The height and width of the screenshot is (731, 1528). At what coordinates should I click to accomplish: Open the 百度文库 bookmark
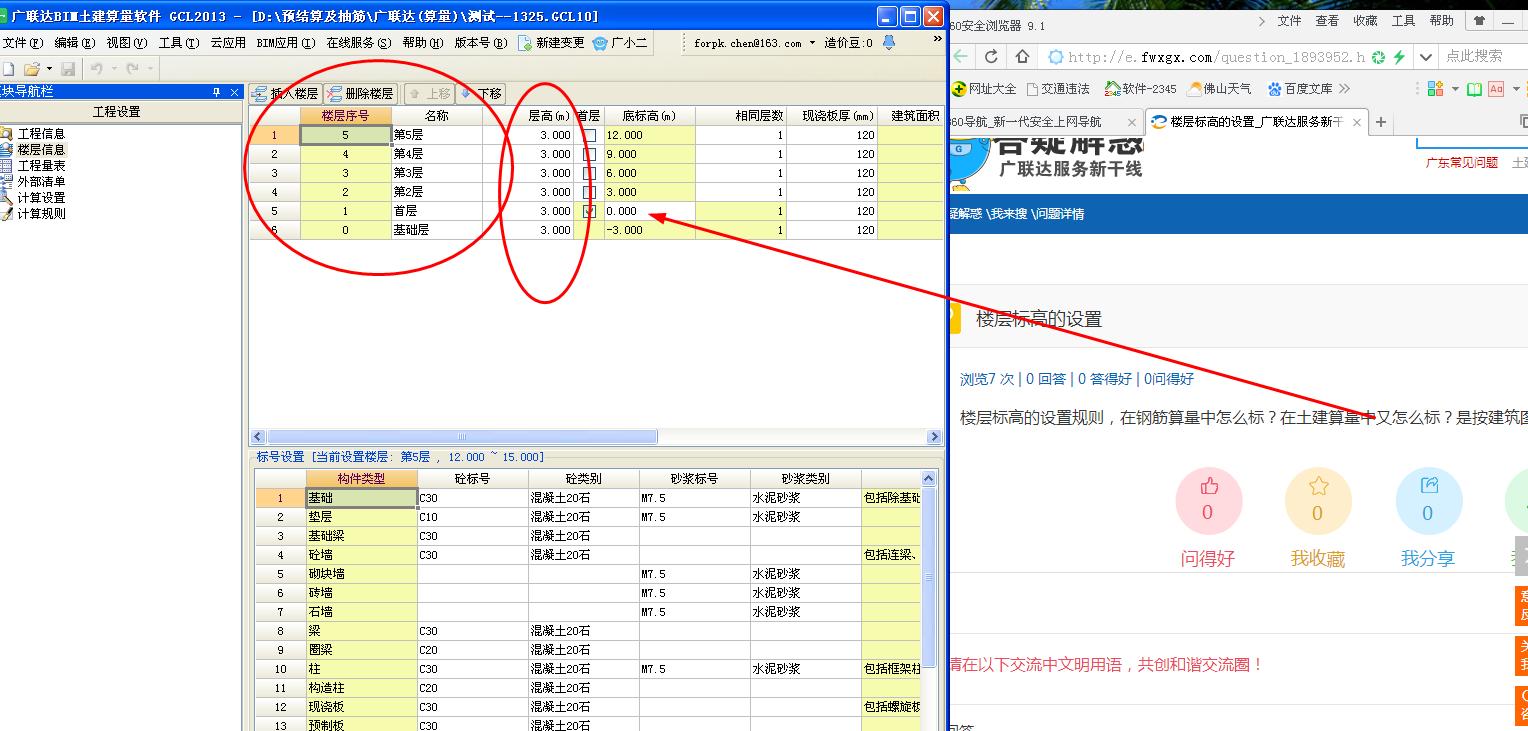(x=1300, y=89)
